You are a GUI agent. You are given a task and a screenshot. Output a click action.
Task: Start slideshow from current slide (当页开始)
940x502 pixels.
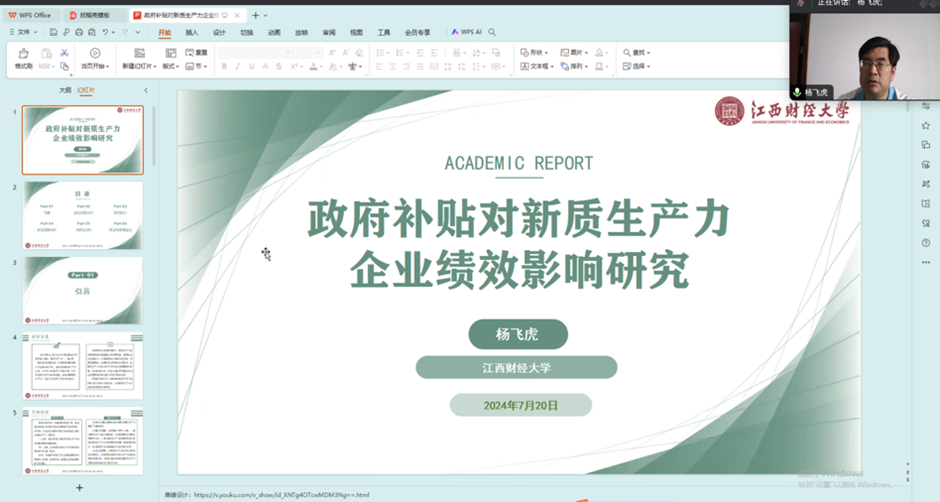click(94, 58)
